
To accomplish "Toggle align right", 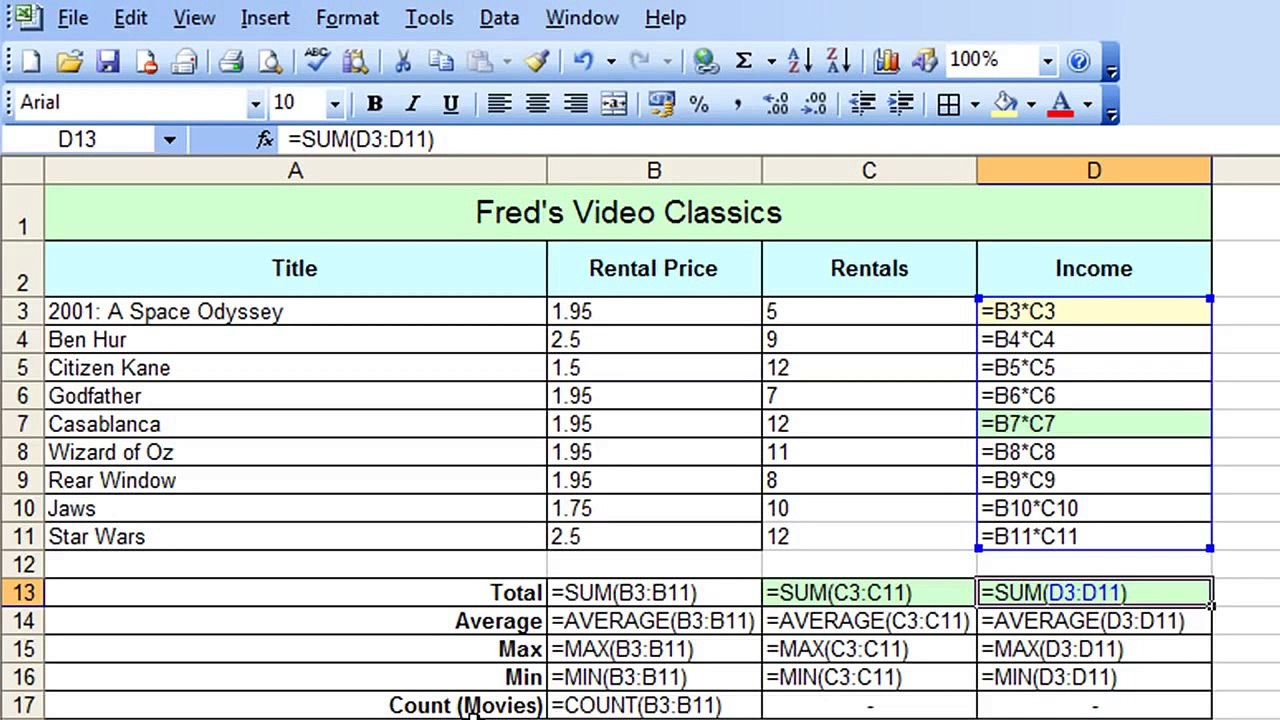I will pos(575,104).
